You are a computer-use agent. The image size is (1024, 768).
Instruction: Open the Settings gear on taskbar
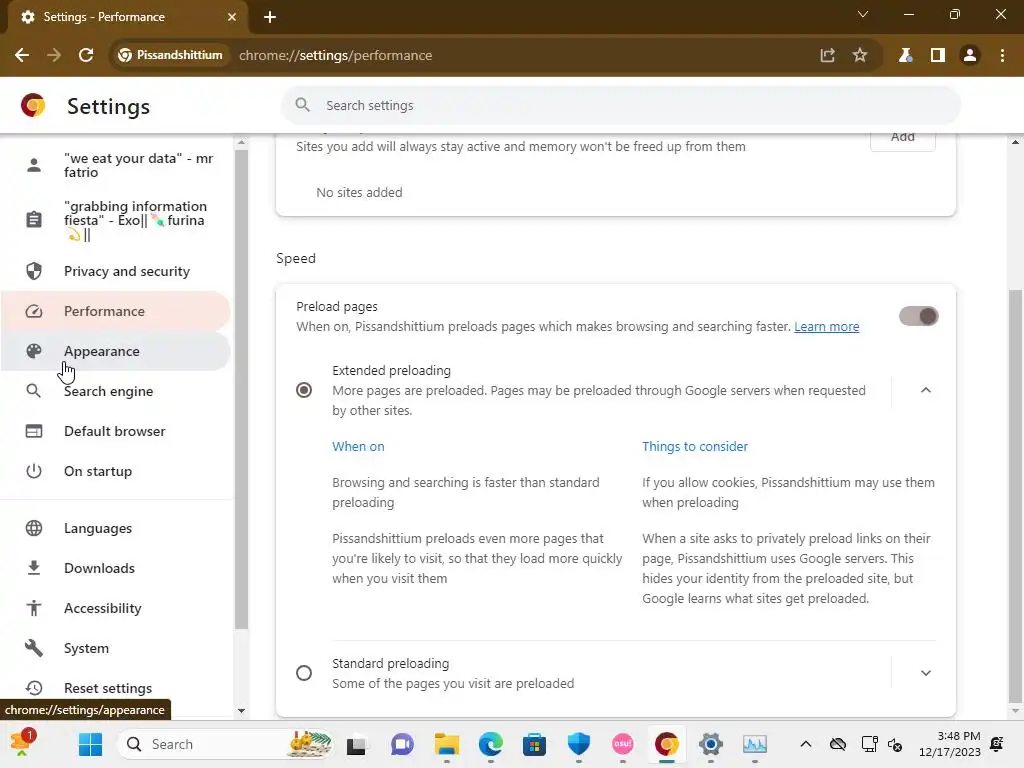tap(711, 744)
